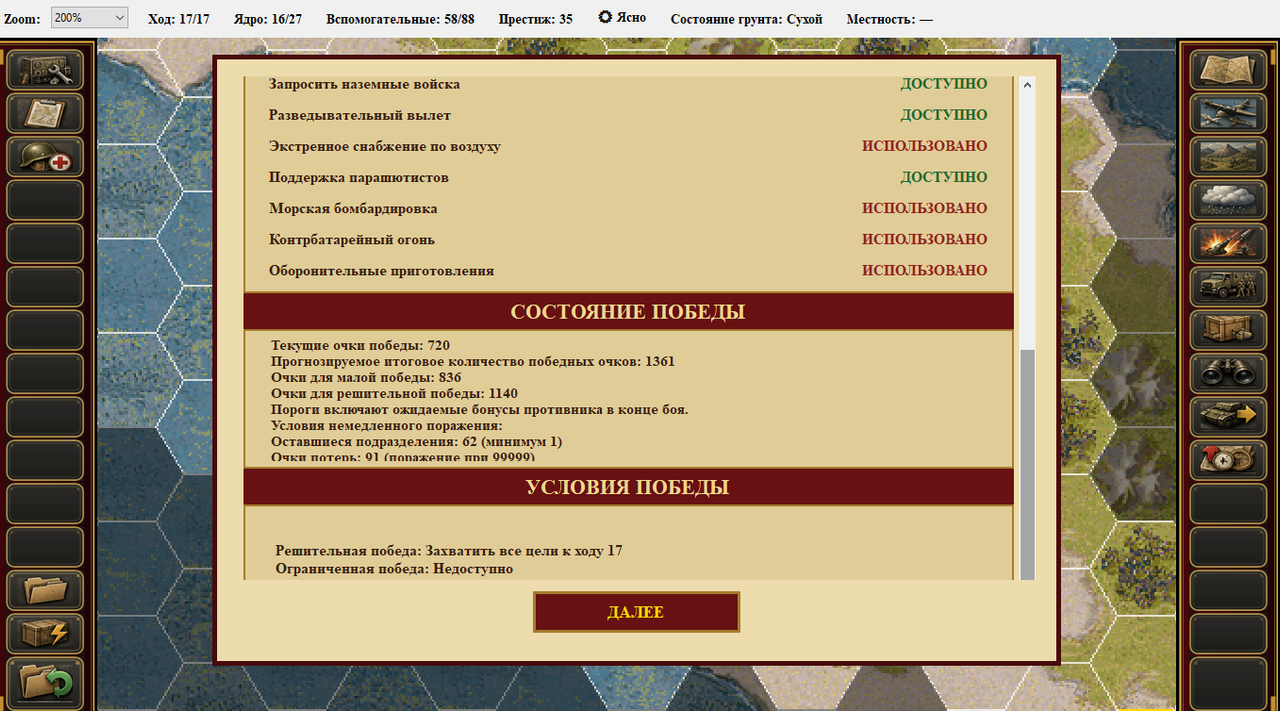
Task: Click the aircraft icon in right sidebar
Action: click(x=1228, y=114)
